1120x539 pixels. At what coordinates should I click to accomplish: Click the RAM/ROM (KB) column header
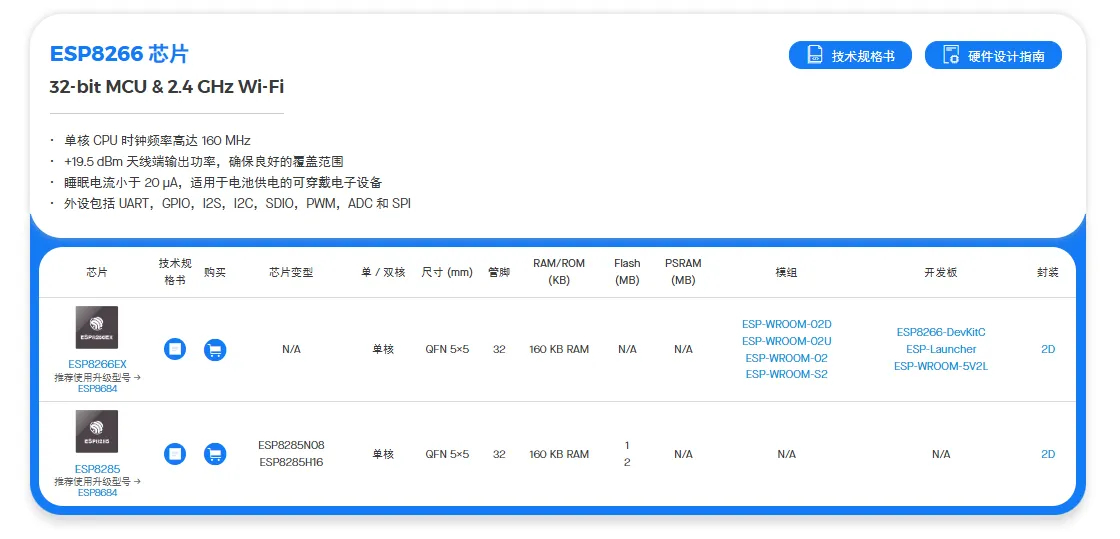point(559,272)
